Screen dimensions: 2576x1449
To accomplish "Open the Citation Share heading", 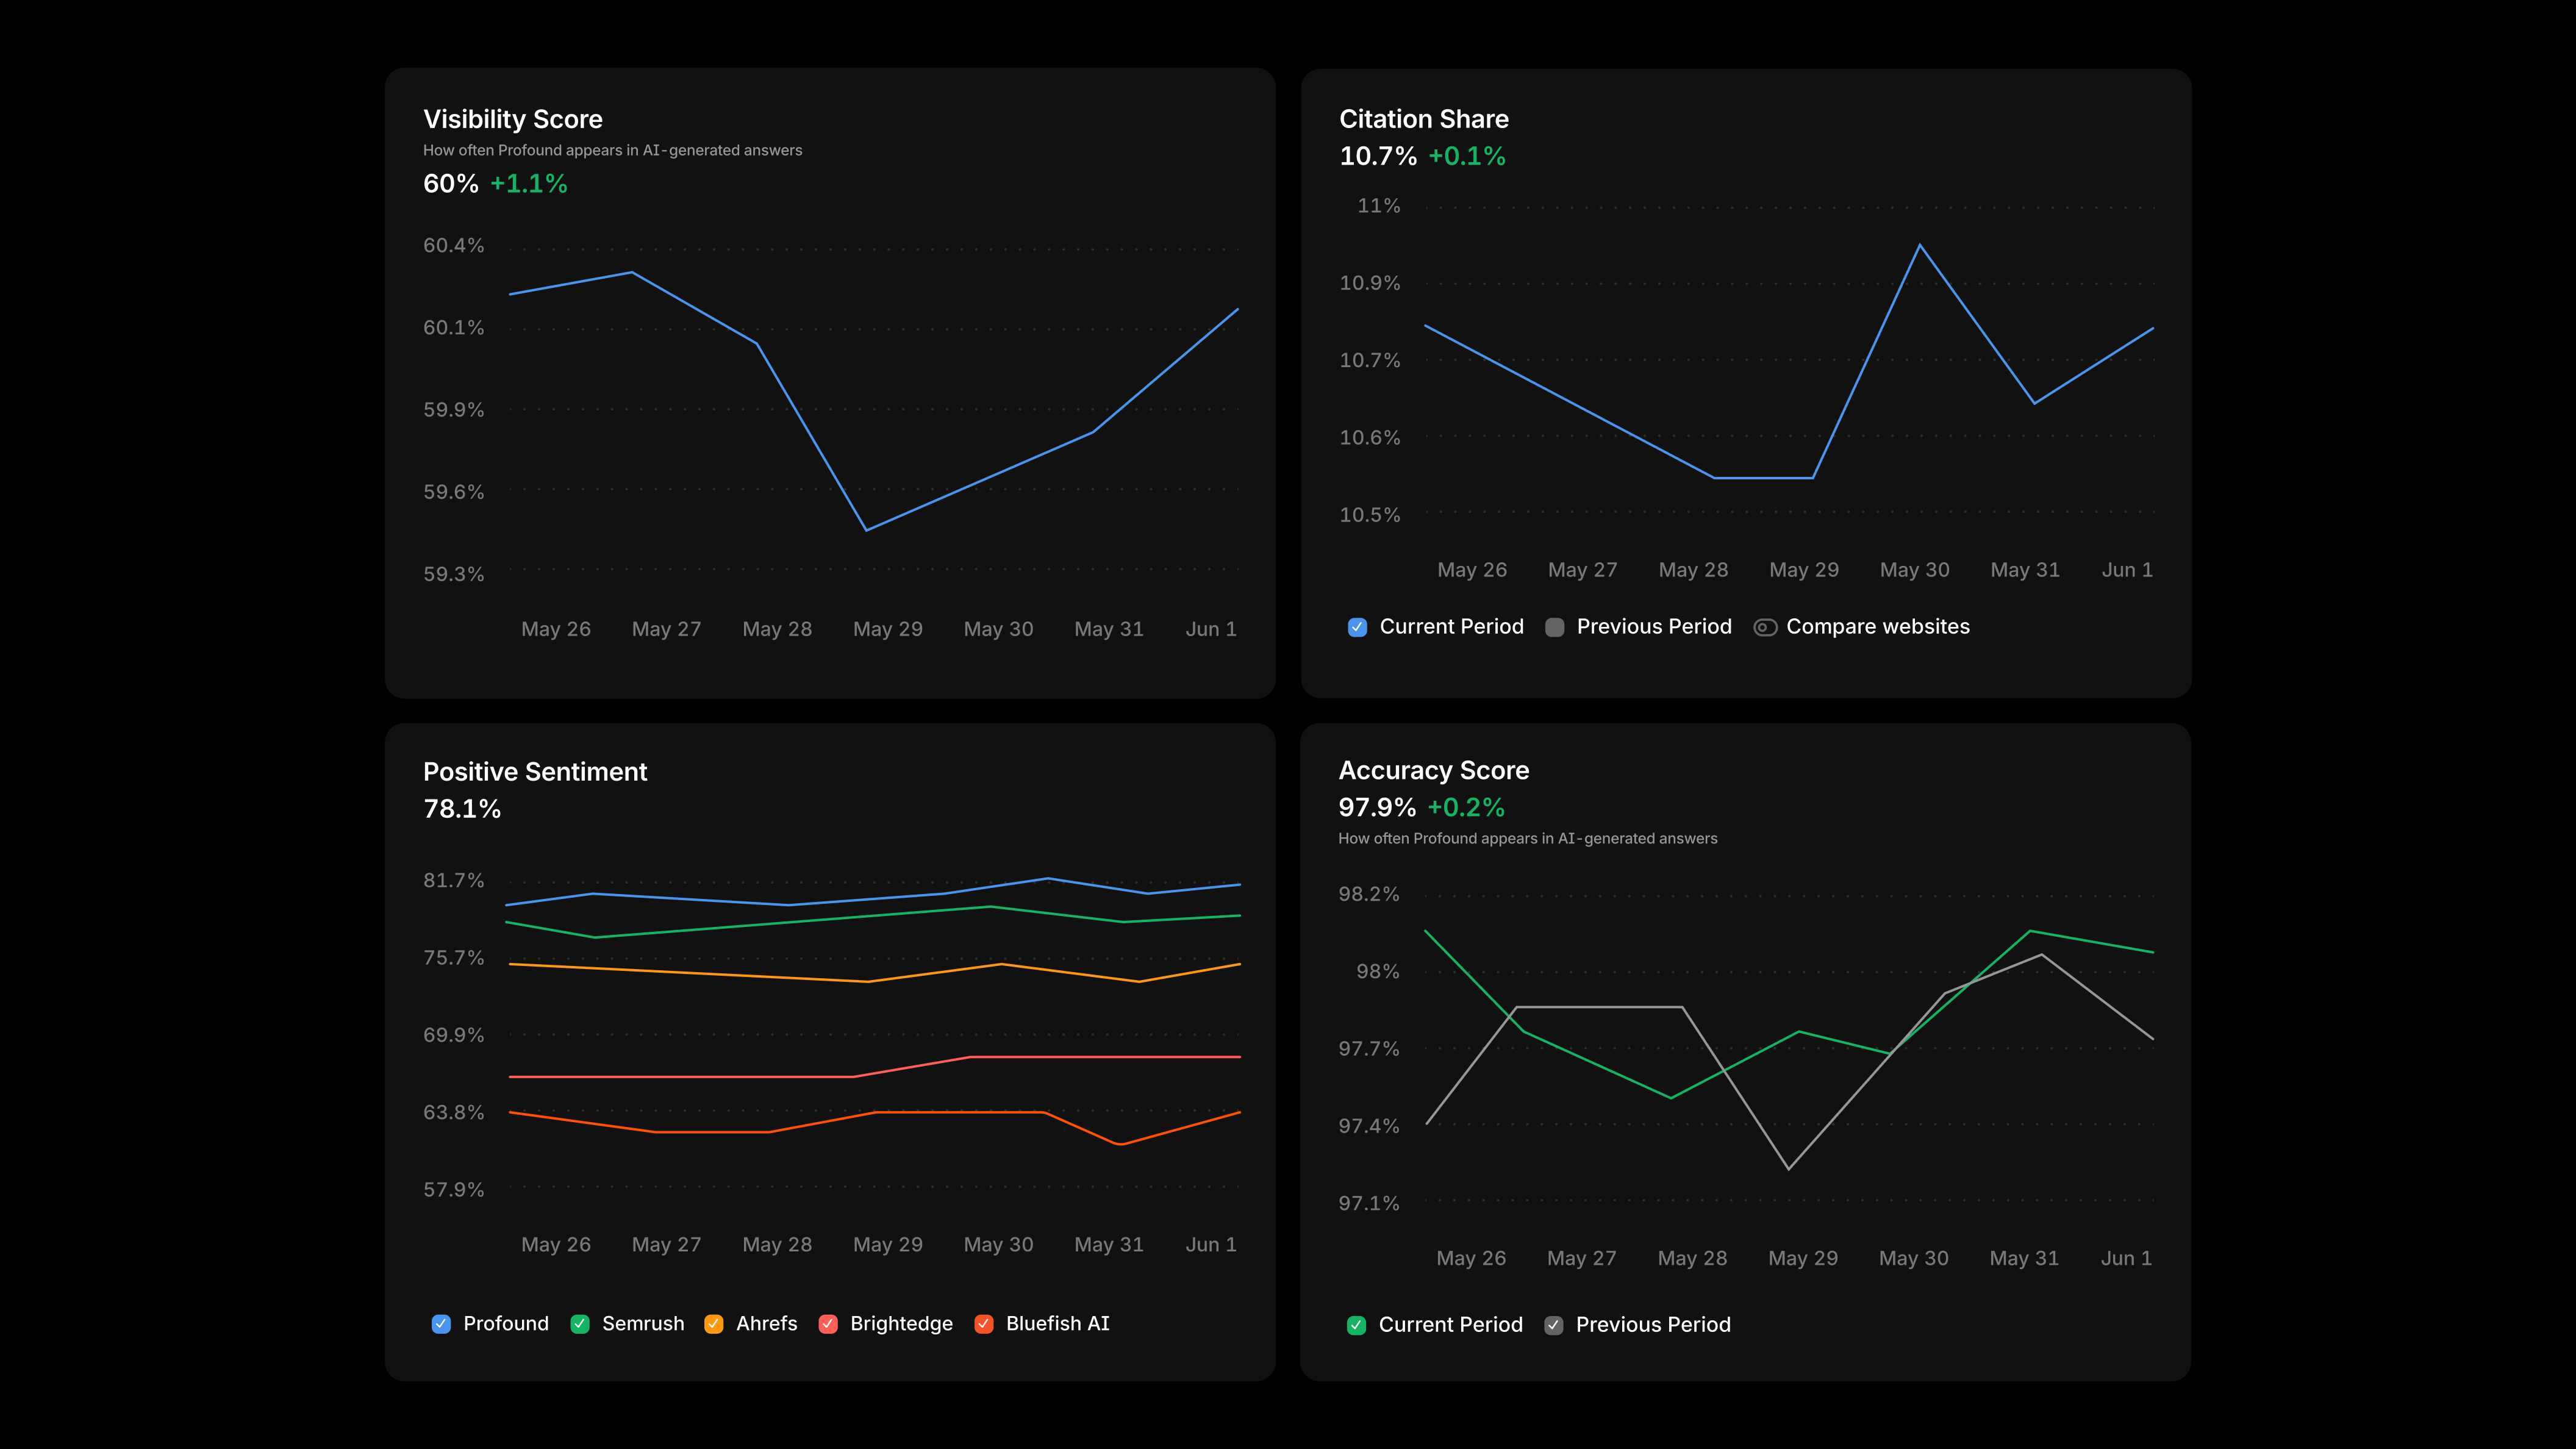I will 1424,119.
